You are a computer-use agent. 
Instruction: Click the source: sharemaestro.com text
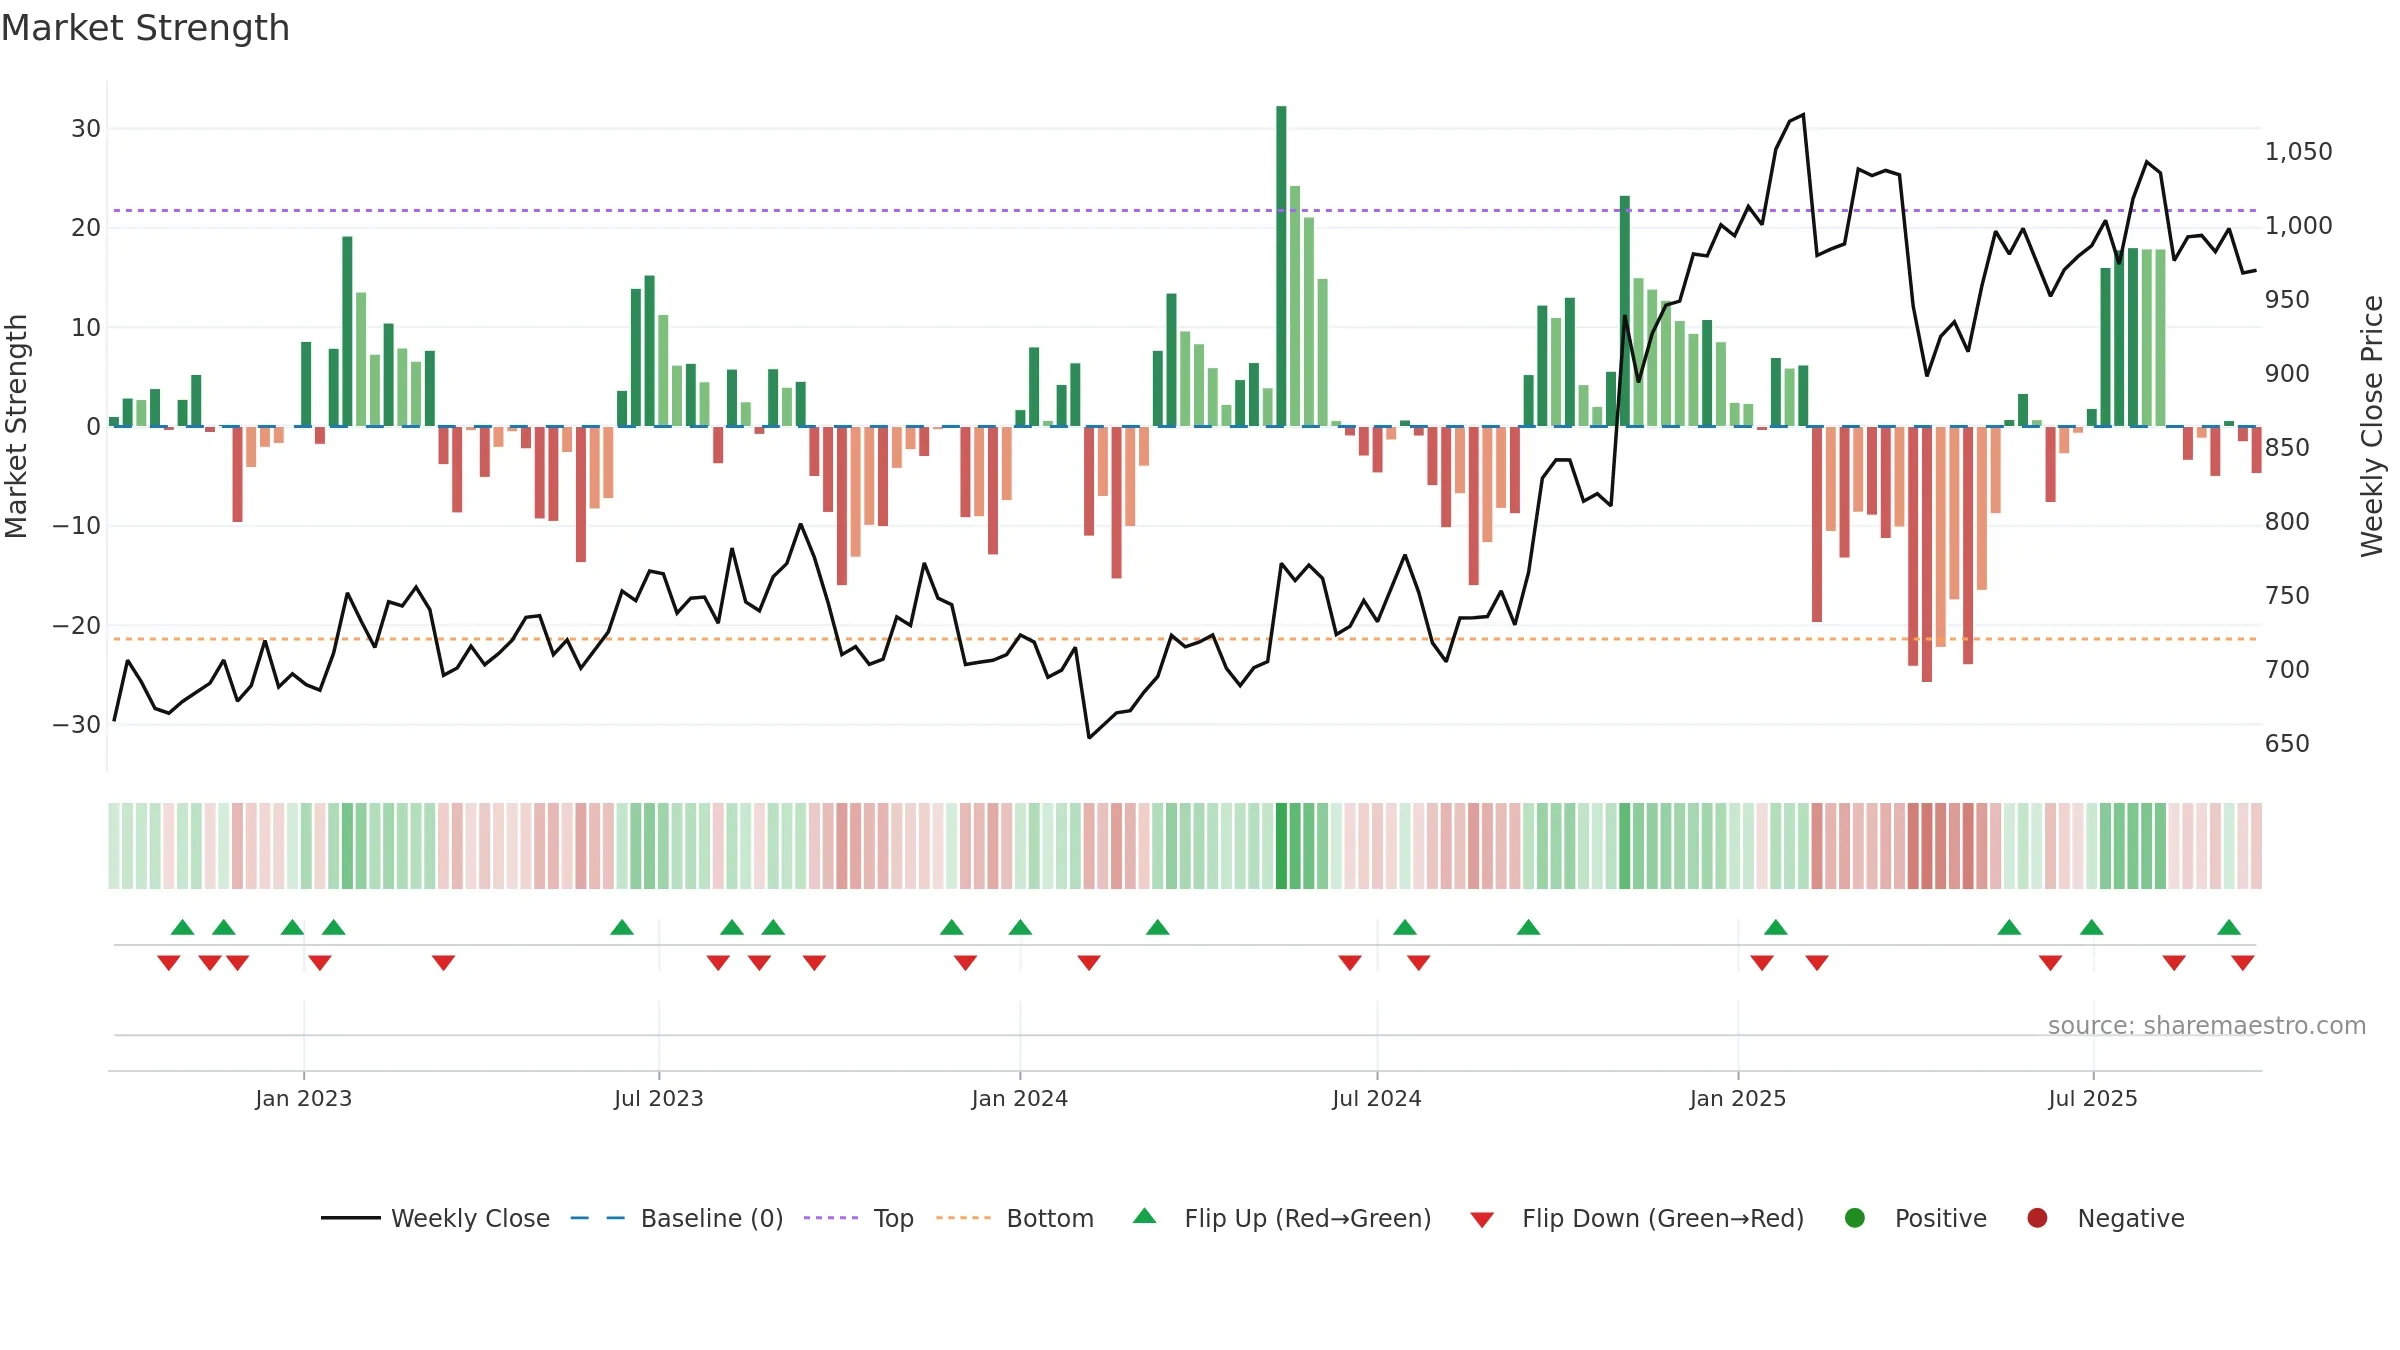[x=2207, y=1026]
